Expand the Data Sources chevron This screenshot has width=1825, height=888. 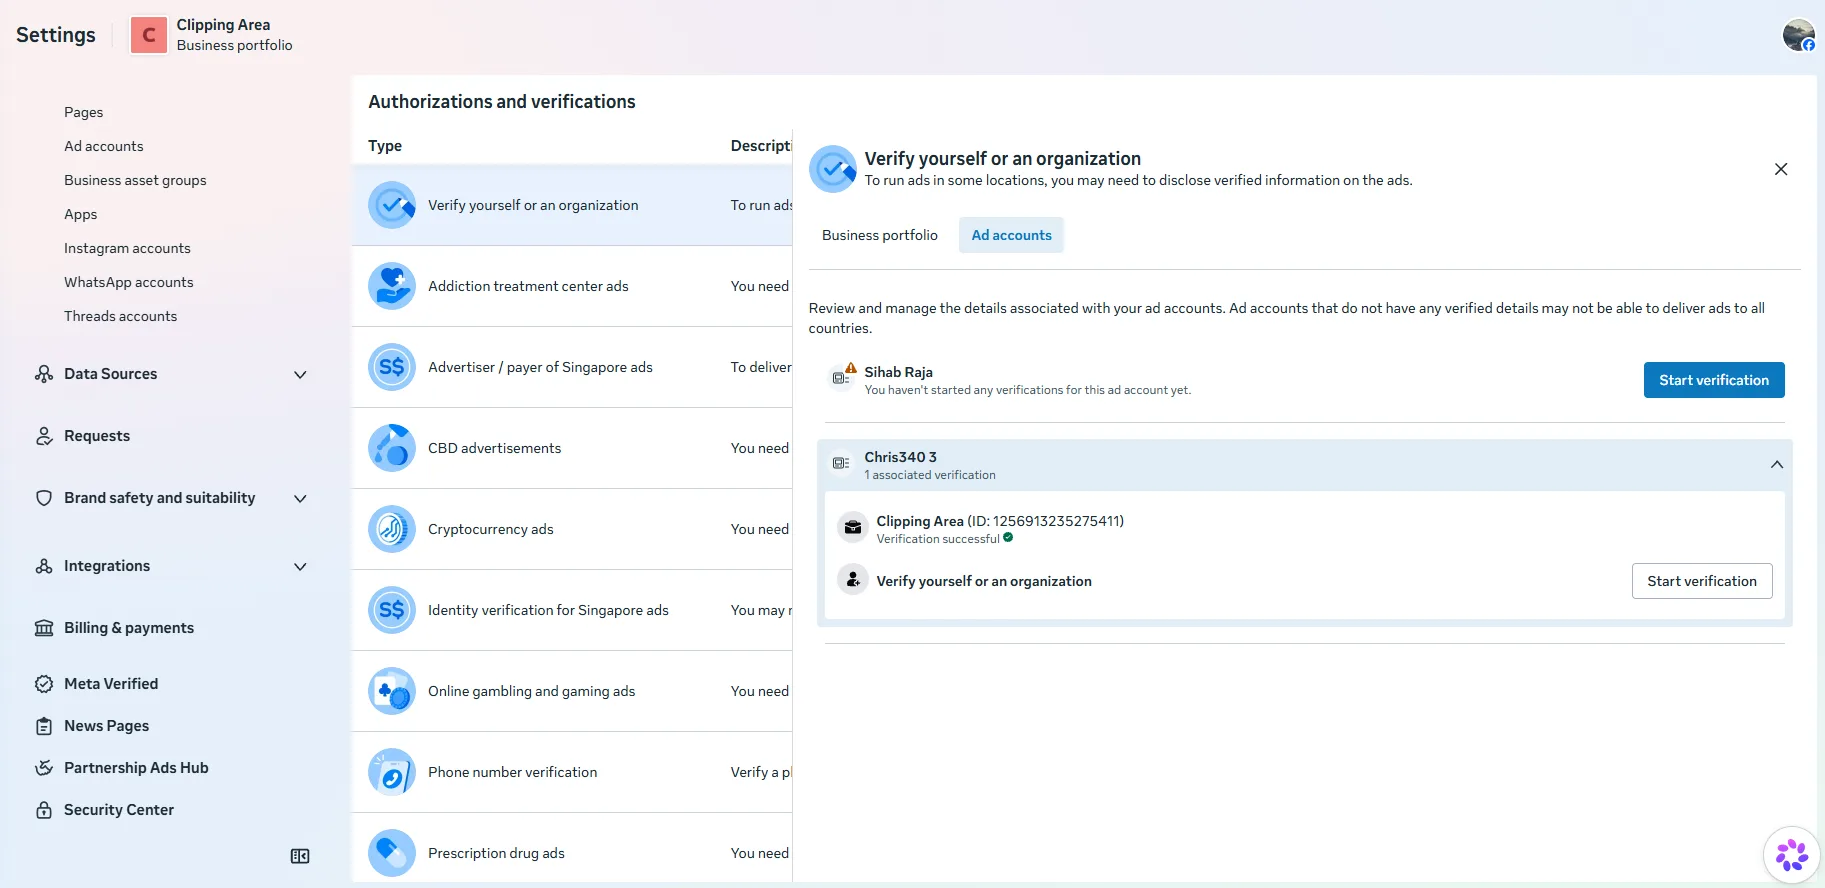pos(300,375)
